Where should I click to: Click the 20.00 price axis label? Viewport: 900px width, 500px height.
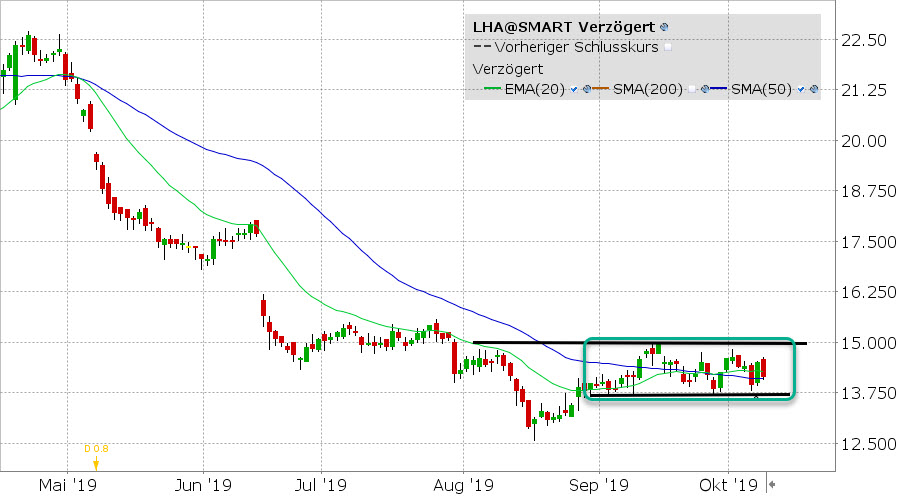pyautogui.click(x=864, y=141)
